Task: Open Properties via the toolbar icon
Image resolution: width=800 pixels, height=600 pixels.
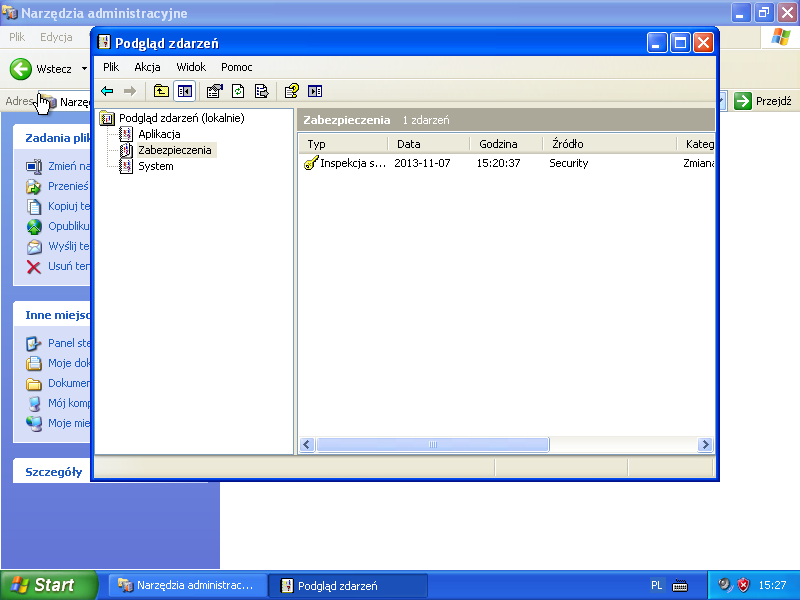Action: [x=214, y=91]
